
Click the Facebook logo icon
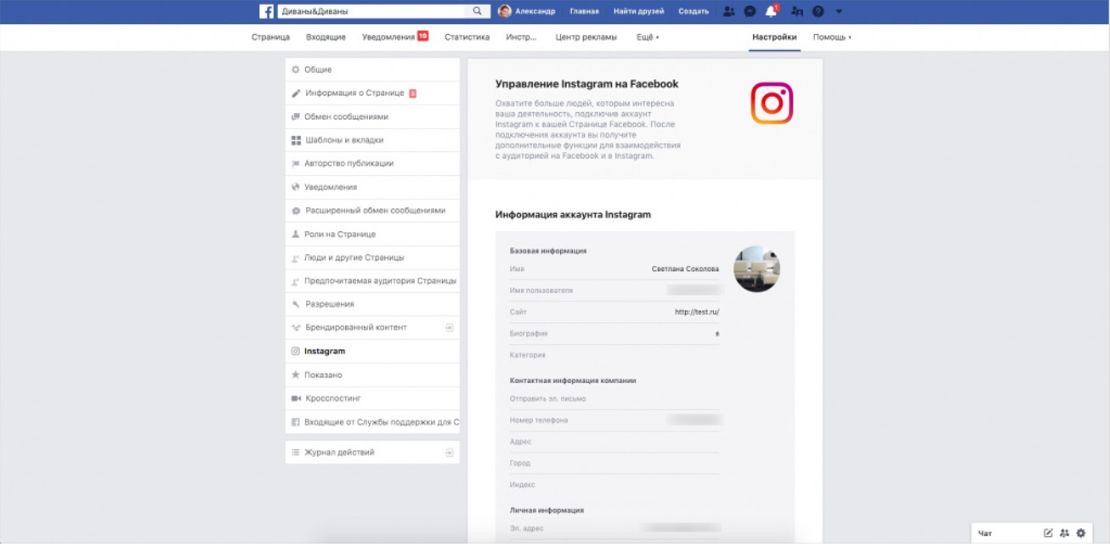(266, 11)
